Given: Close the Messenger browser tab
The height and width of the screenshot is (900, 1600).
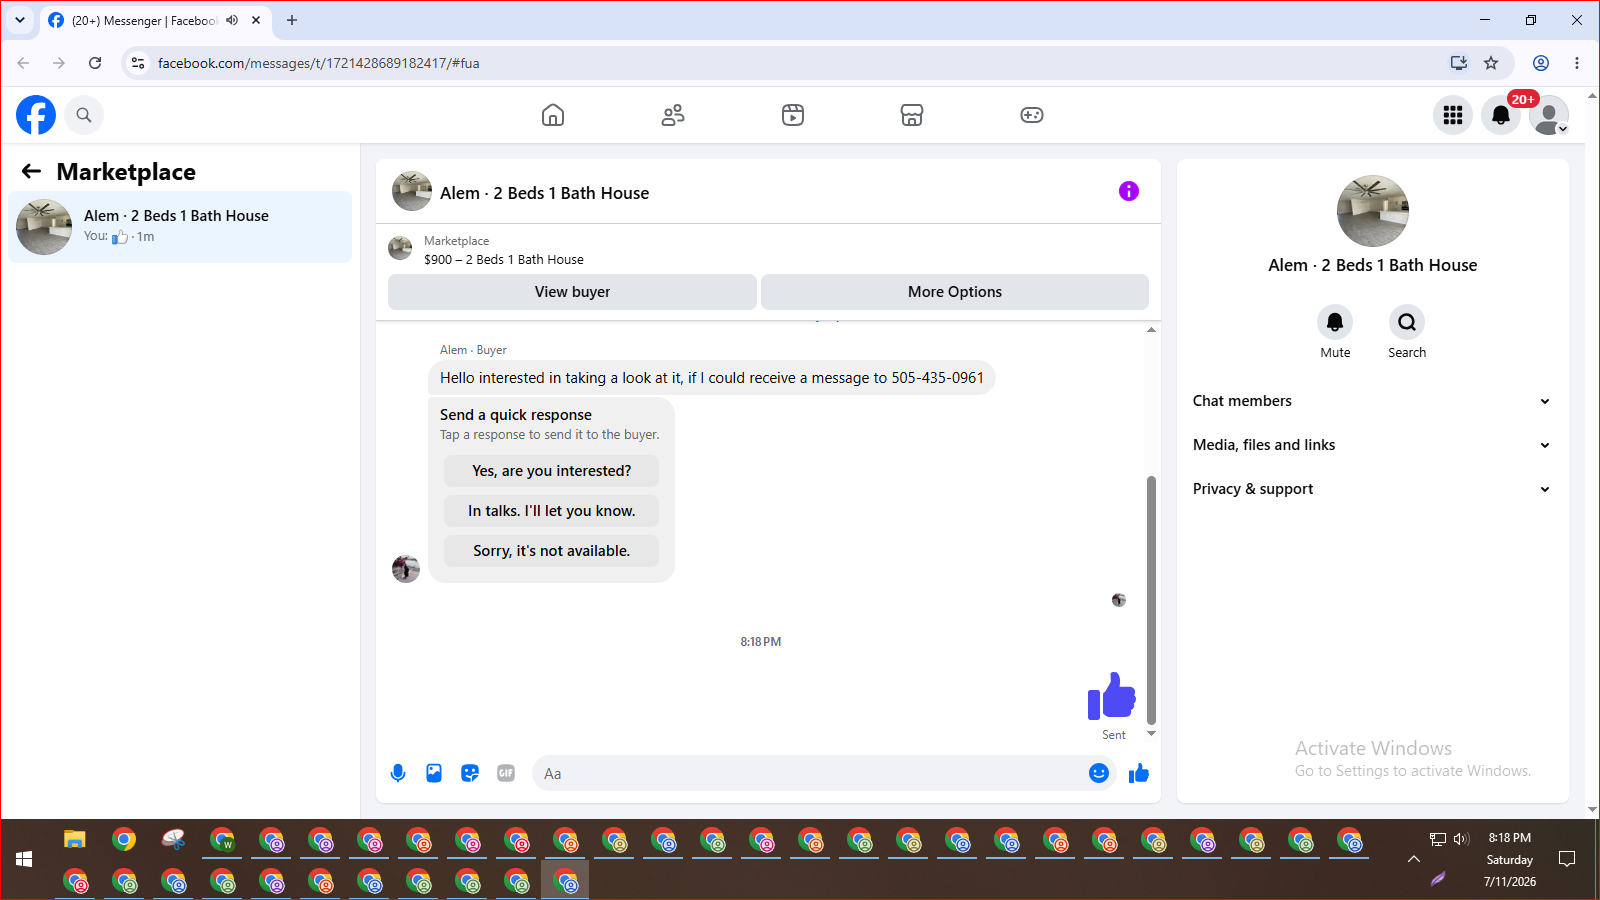Looking at the screenshot, I should pyautogui.click(x=256, y=20).
